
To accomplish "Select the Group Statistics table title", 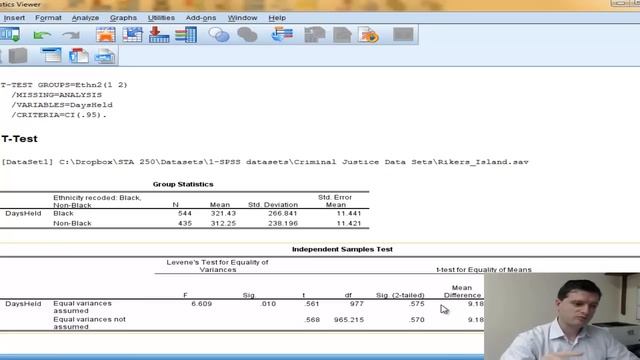I will click(x=183, y=184).
